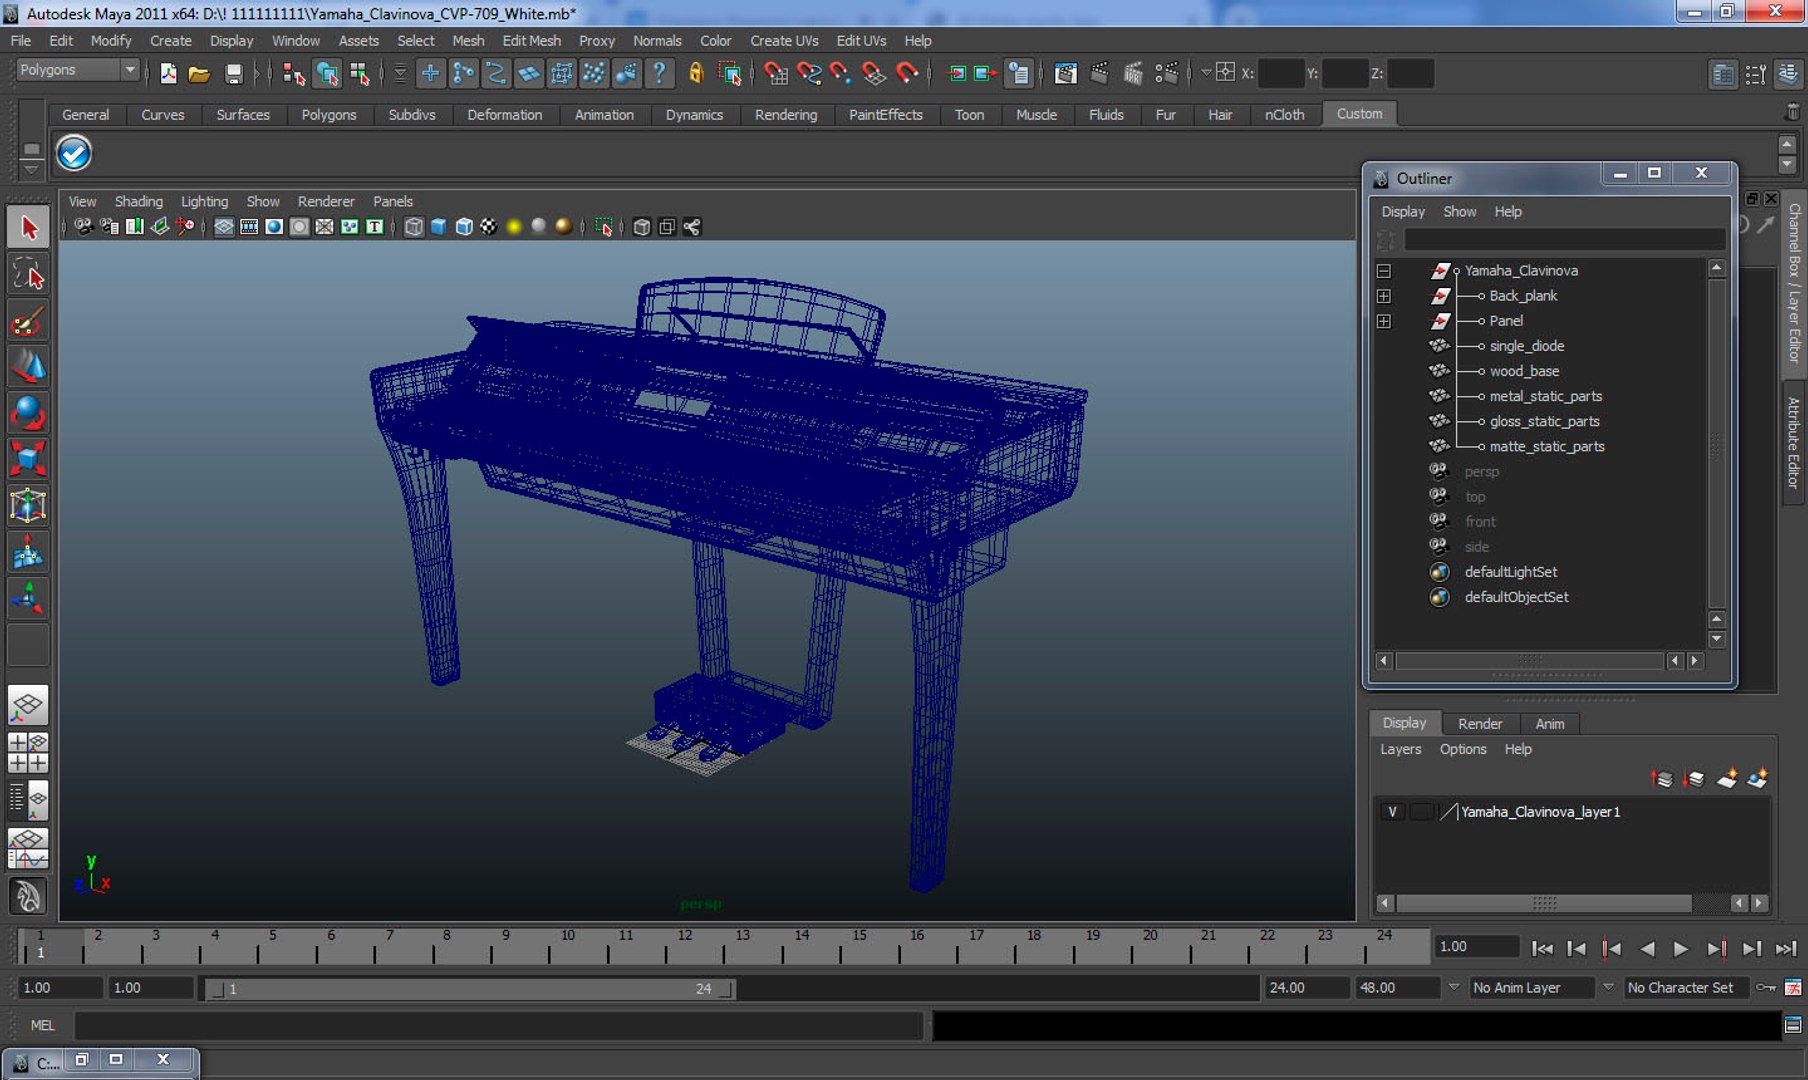Toggle wireframe display in viewport toolbar
This screenshot has width=1808, height=1080.
[x=413, y=227]
